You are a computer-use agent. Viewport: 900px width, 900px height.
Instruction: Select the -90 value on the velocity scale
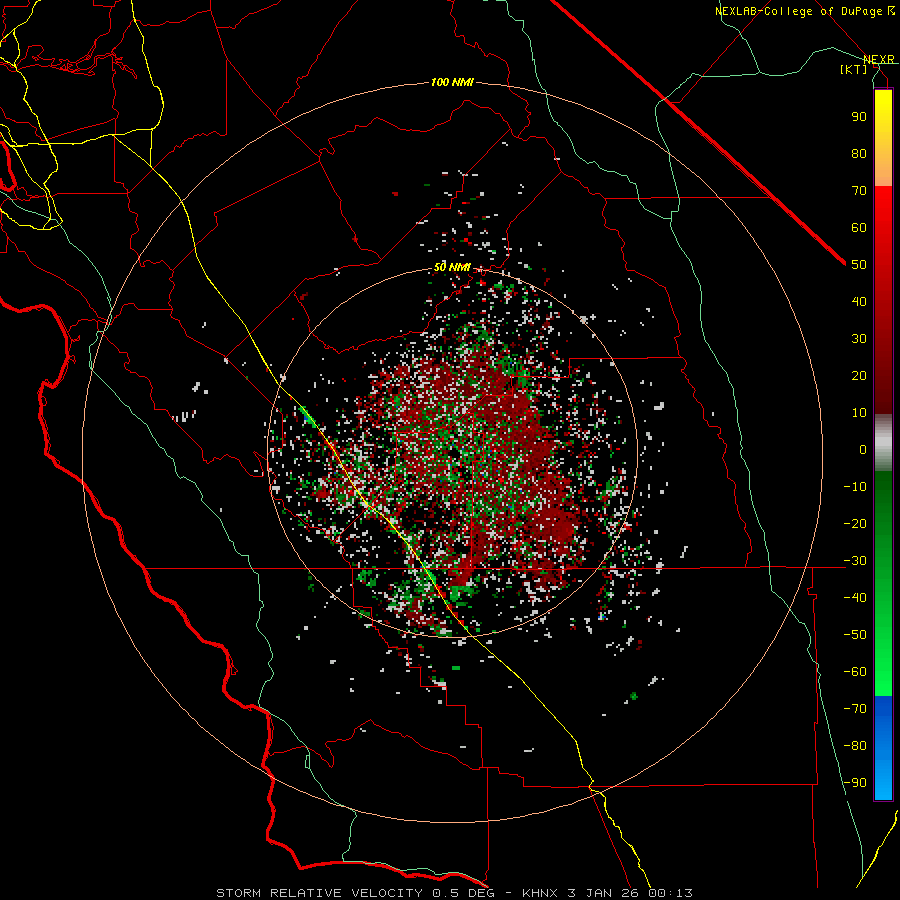tap(855, 783)
